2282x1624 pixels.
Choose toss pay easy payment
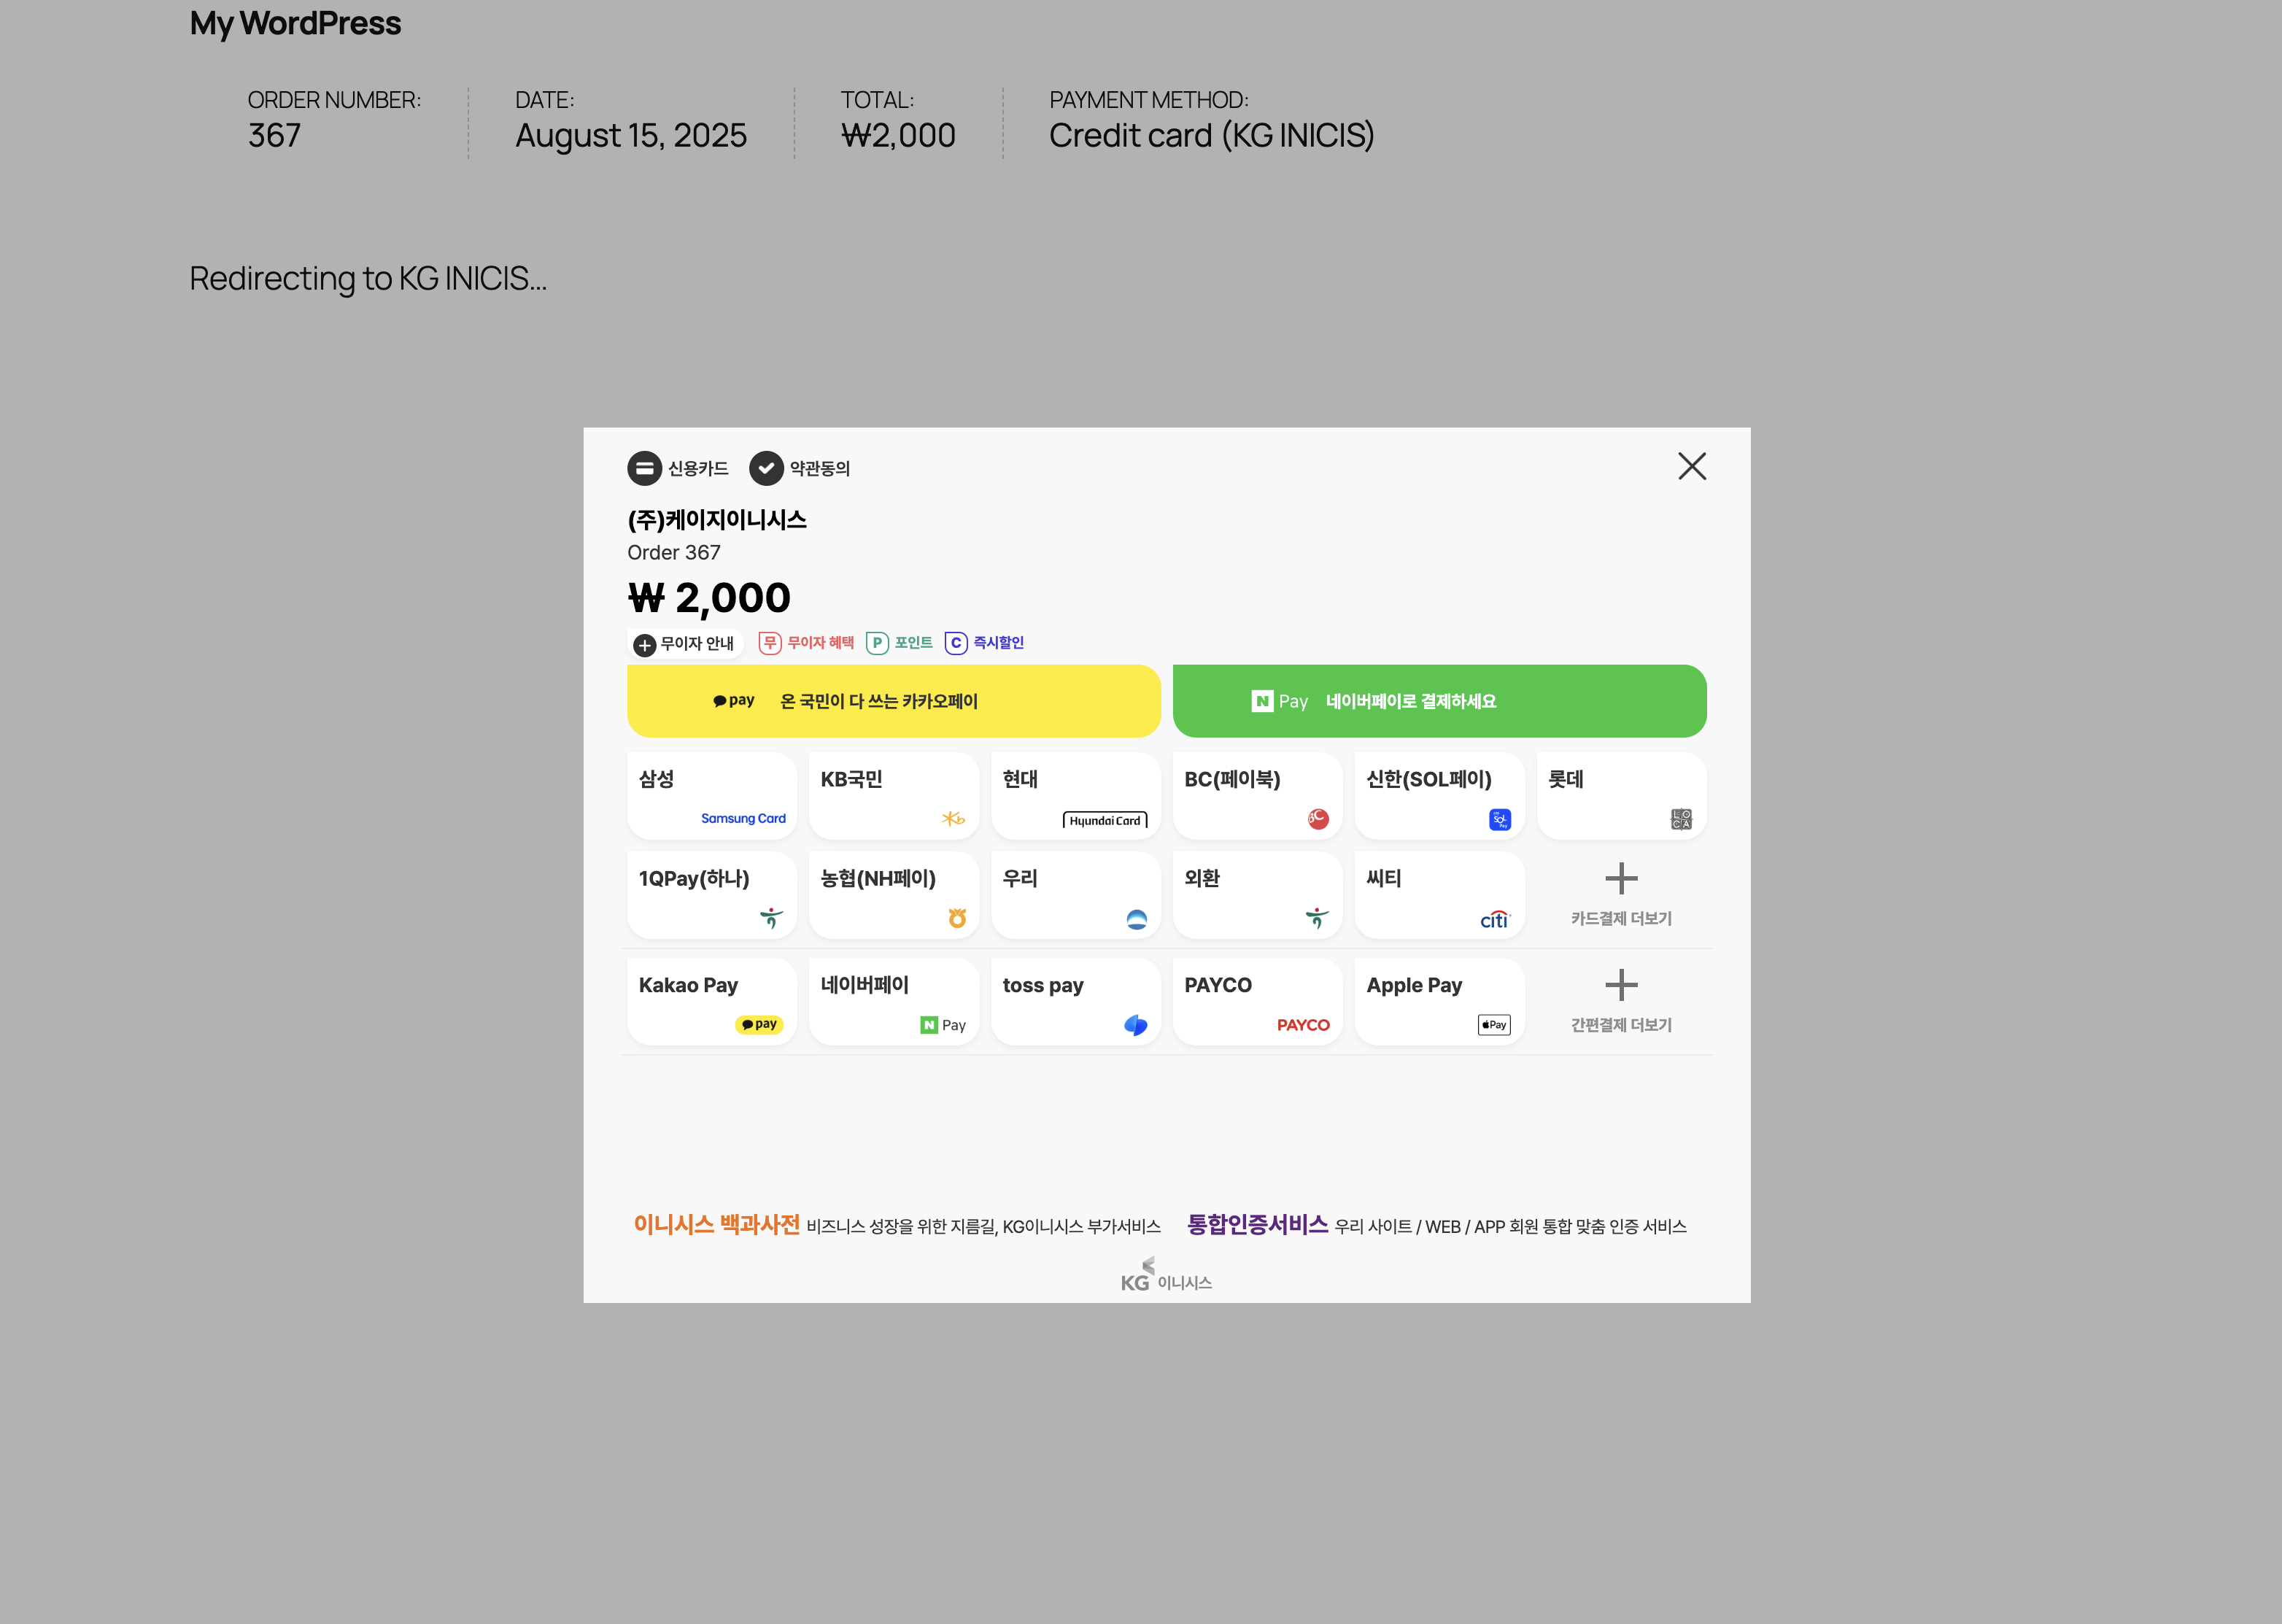pos(1075,1002)
